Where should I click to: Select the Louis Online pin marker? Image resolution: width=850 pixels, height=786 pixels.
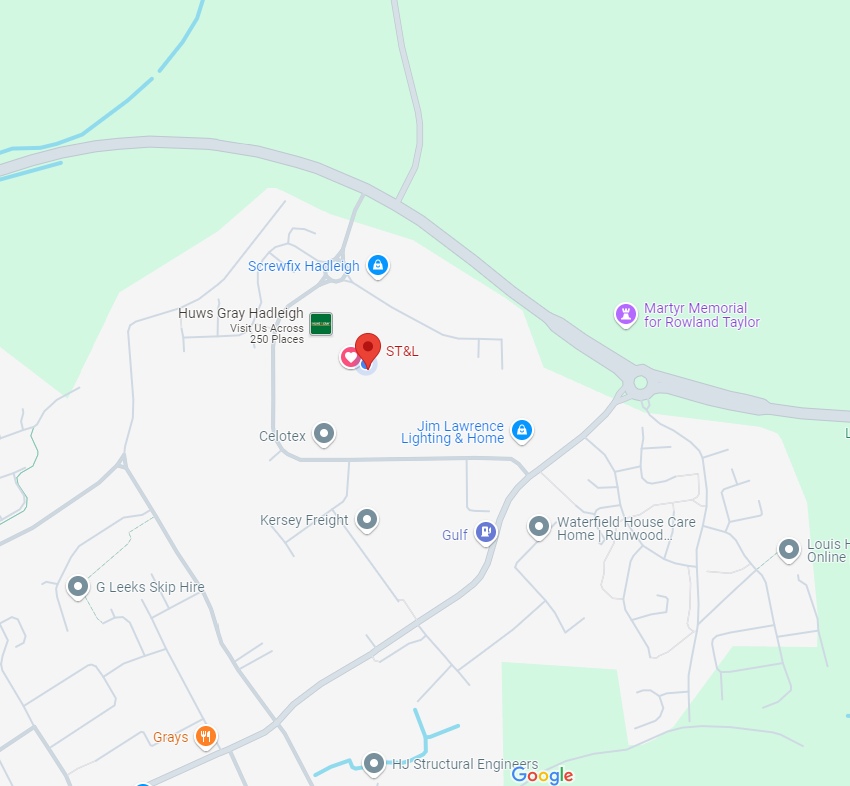pos(789,550)
